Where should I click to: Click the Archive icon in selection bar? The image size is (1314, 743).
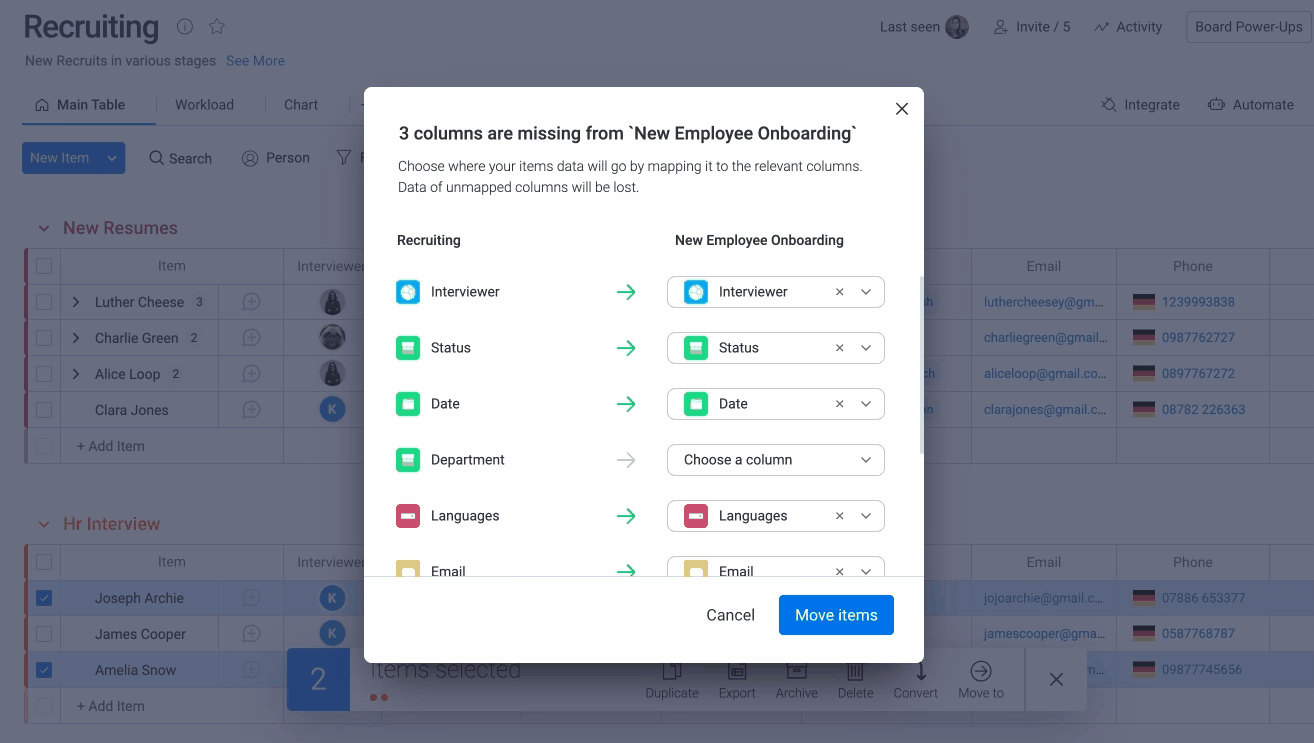[x=796, y=673]
